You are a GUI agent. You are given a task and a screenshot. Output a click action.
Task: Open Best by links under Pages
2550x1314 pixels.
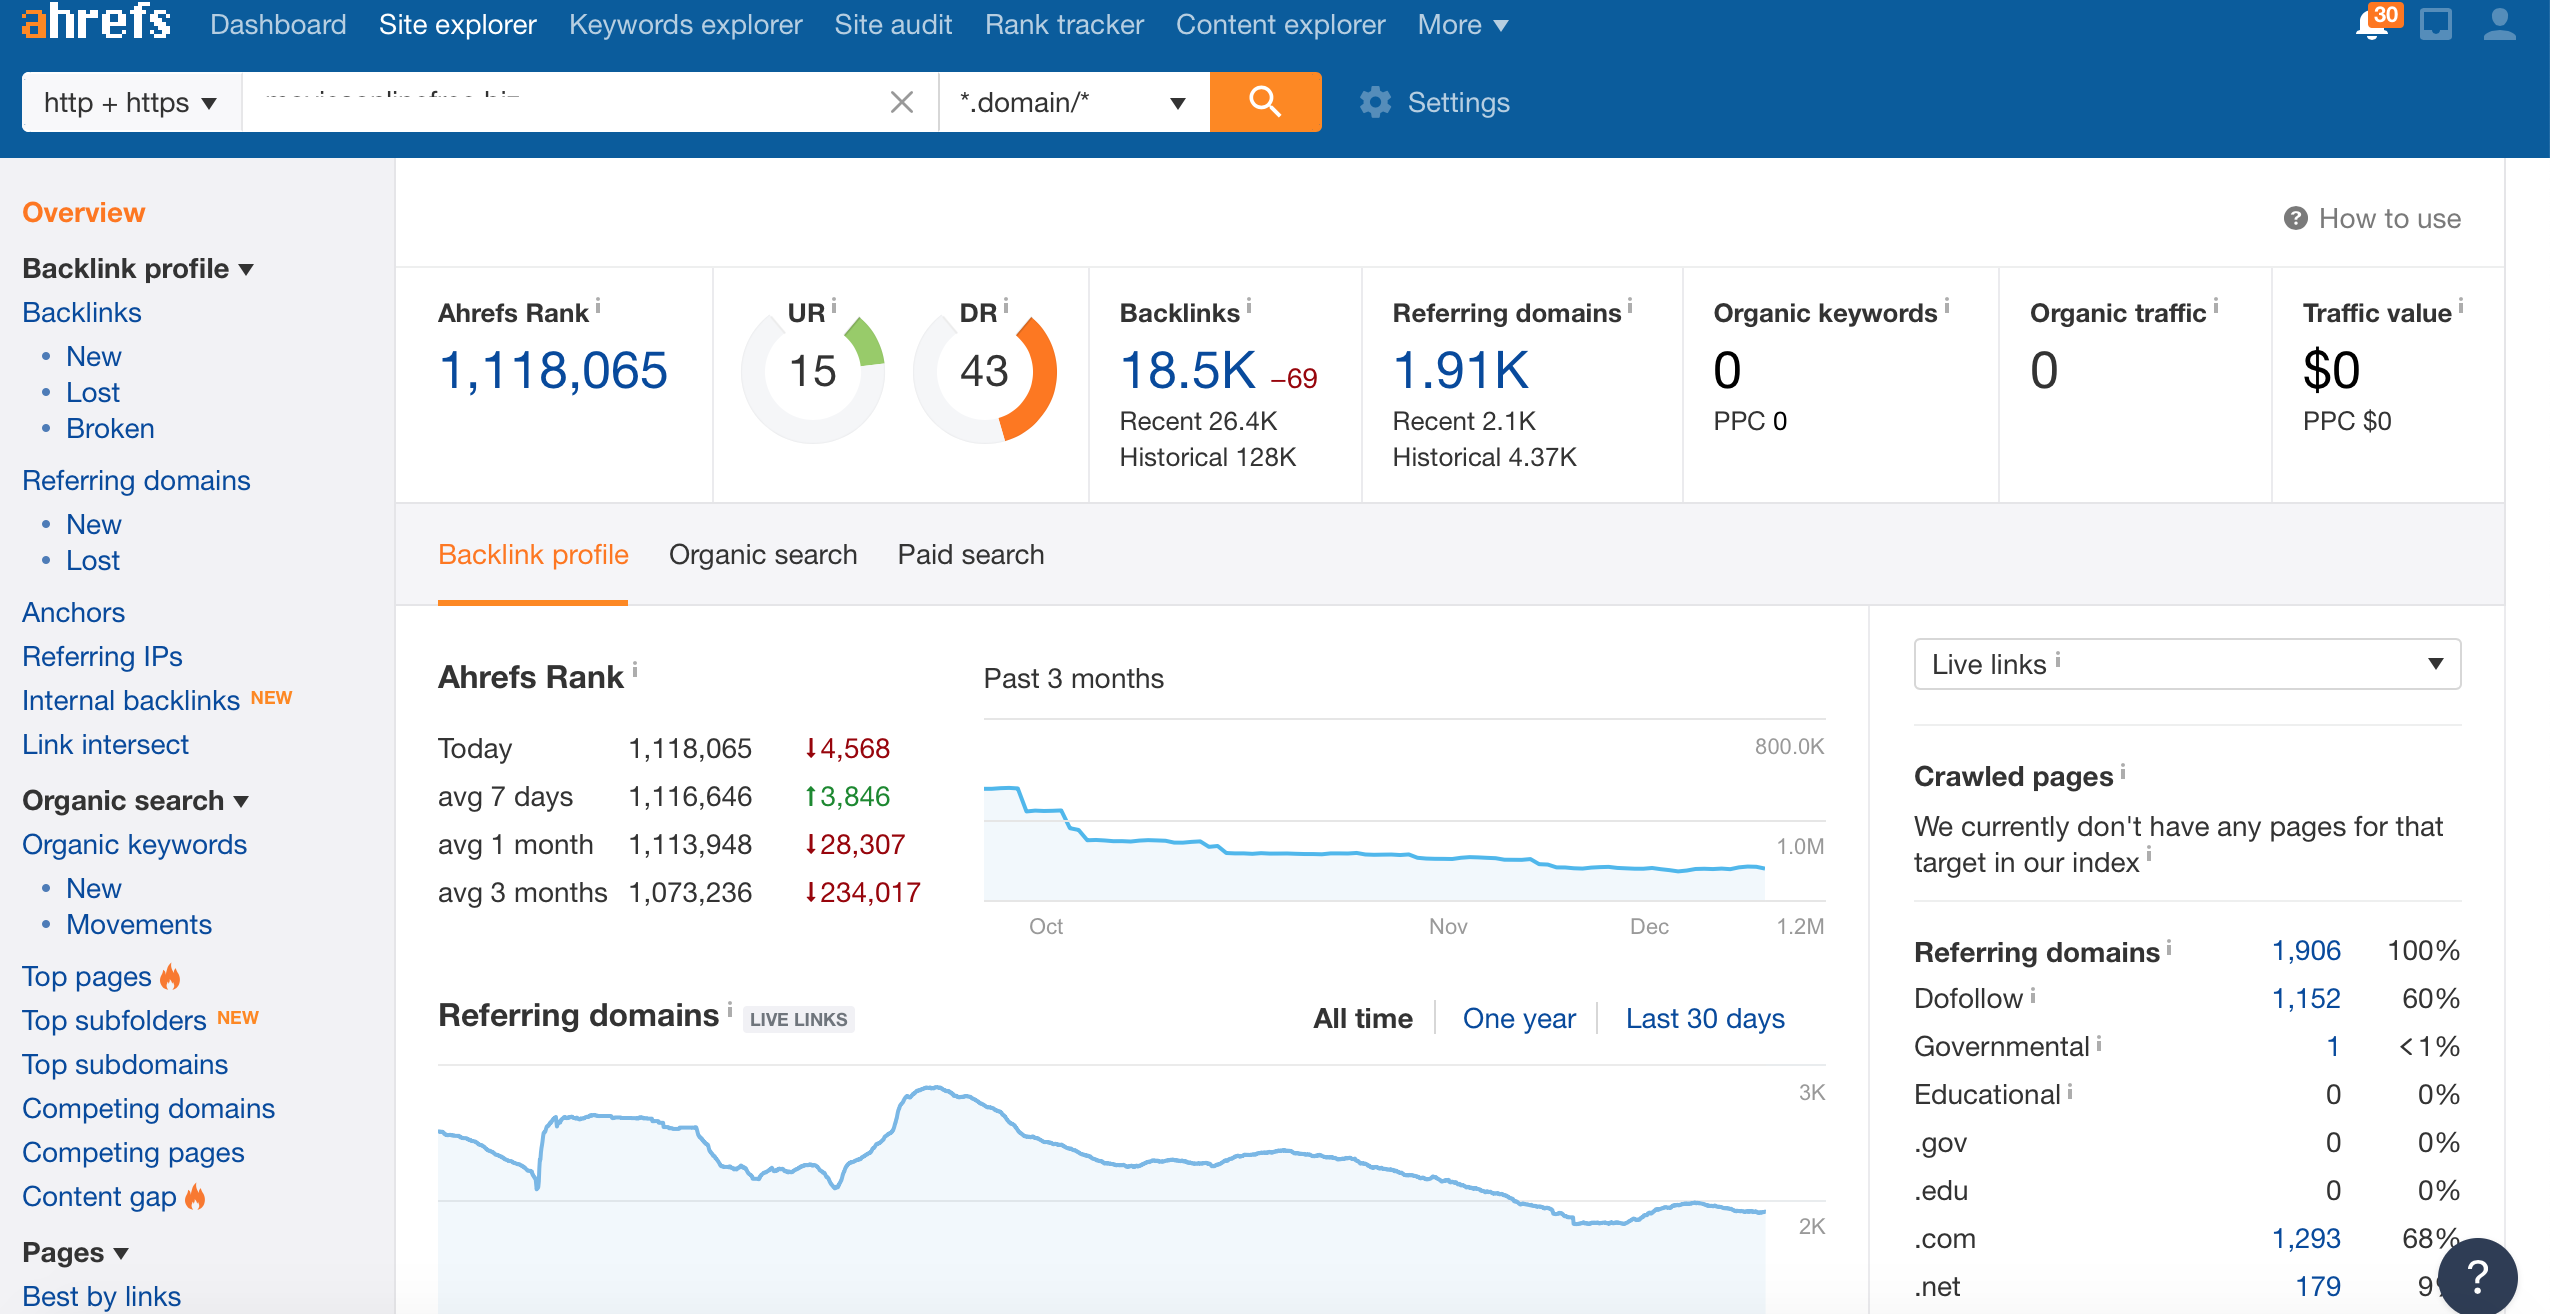pos(101,1296)
